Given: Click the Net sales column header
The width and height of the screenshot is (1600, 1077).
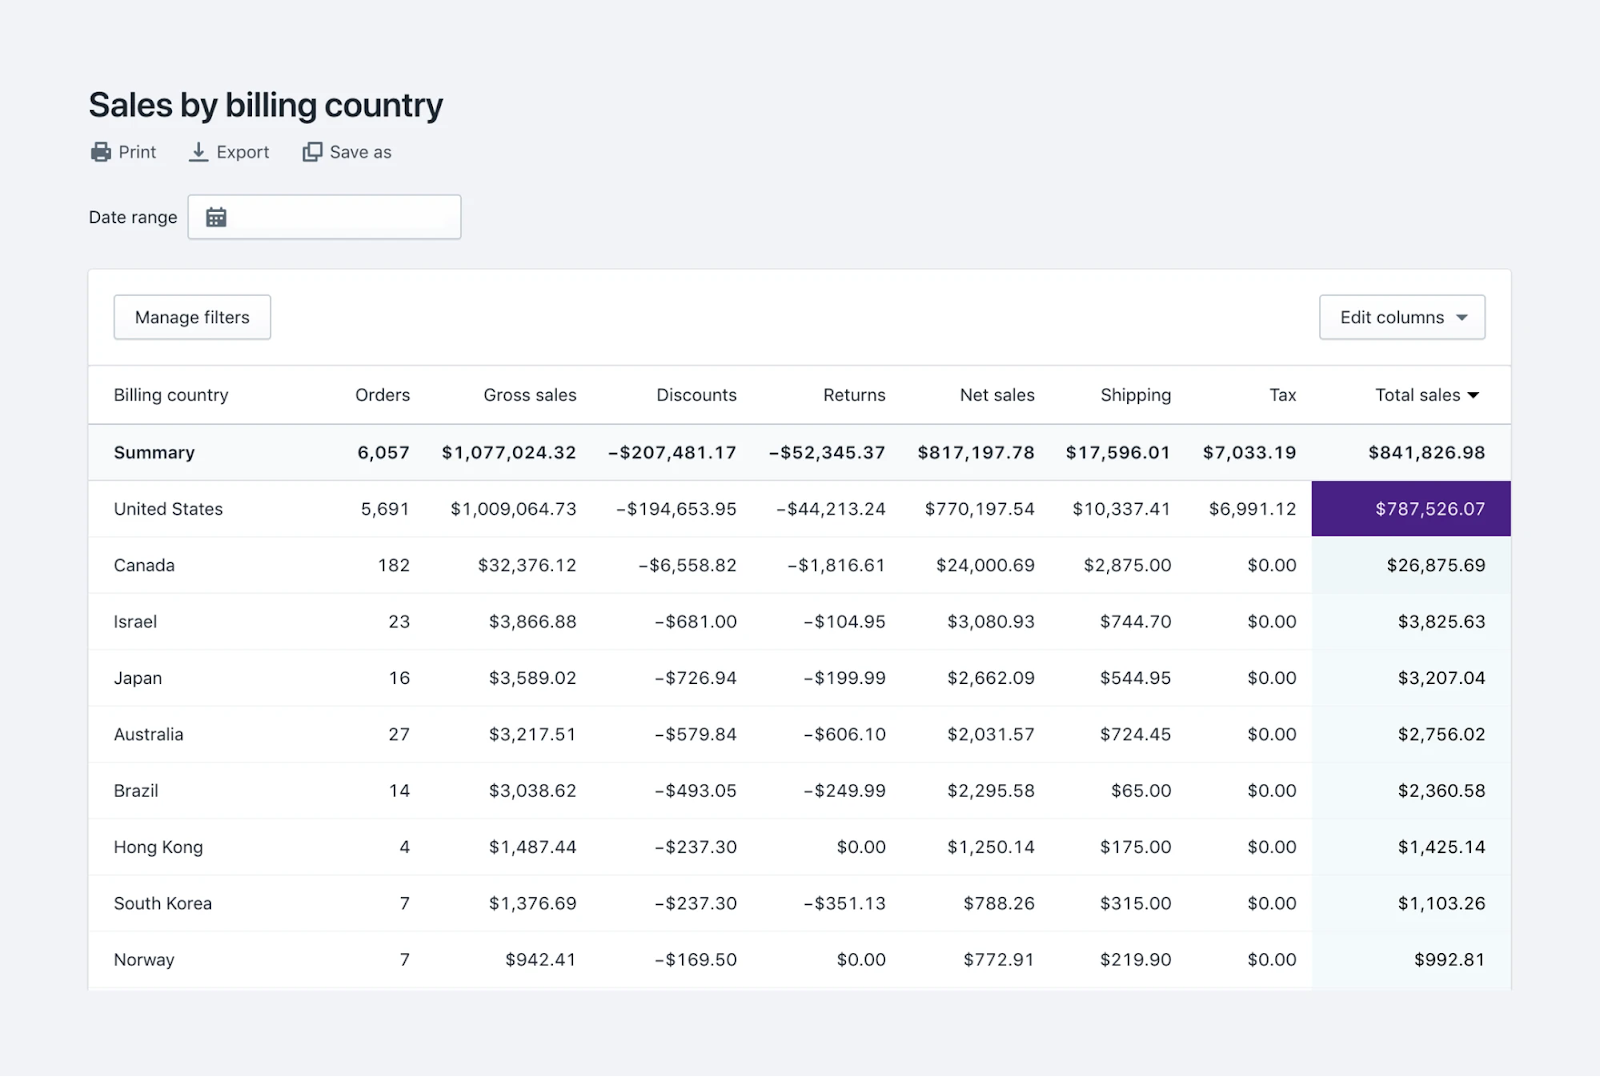Looking at the screenshot, I should [x=997, y=395].
